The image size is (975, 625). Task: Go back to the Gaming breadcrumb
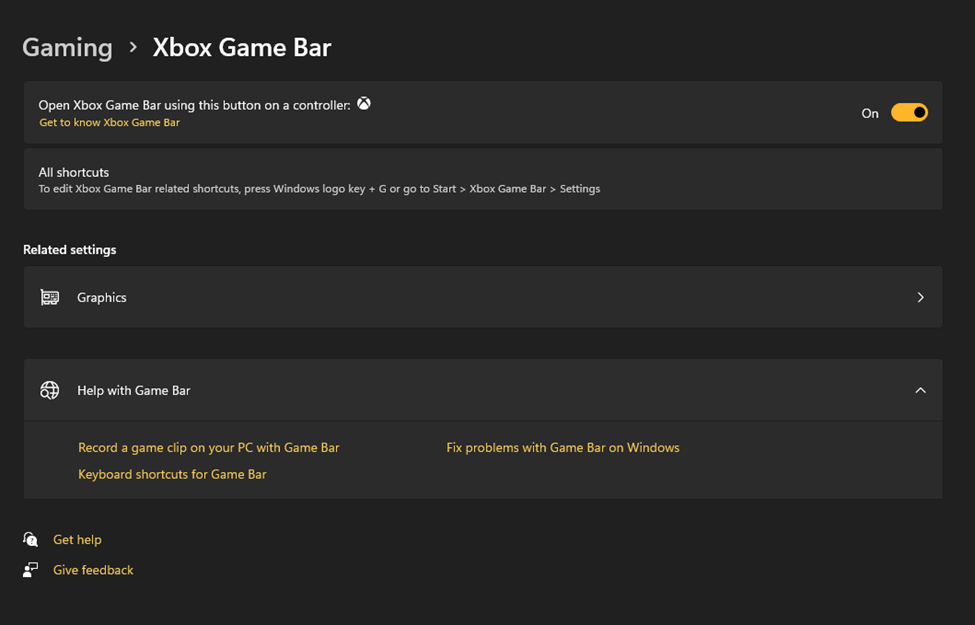click(x=67, y=47)
